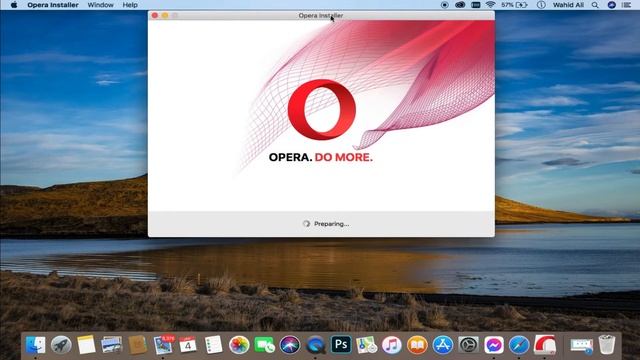Click the OPERA. DO MORE. slogan
Screen dimensions: 640x360
coord(321,157)
